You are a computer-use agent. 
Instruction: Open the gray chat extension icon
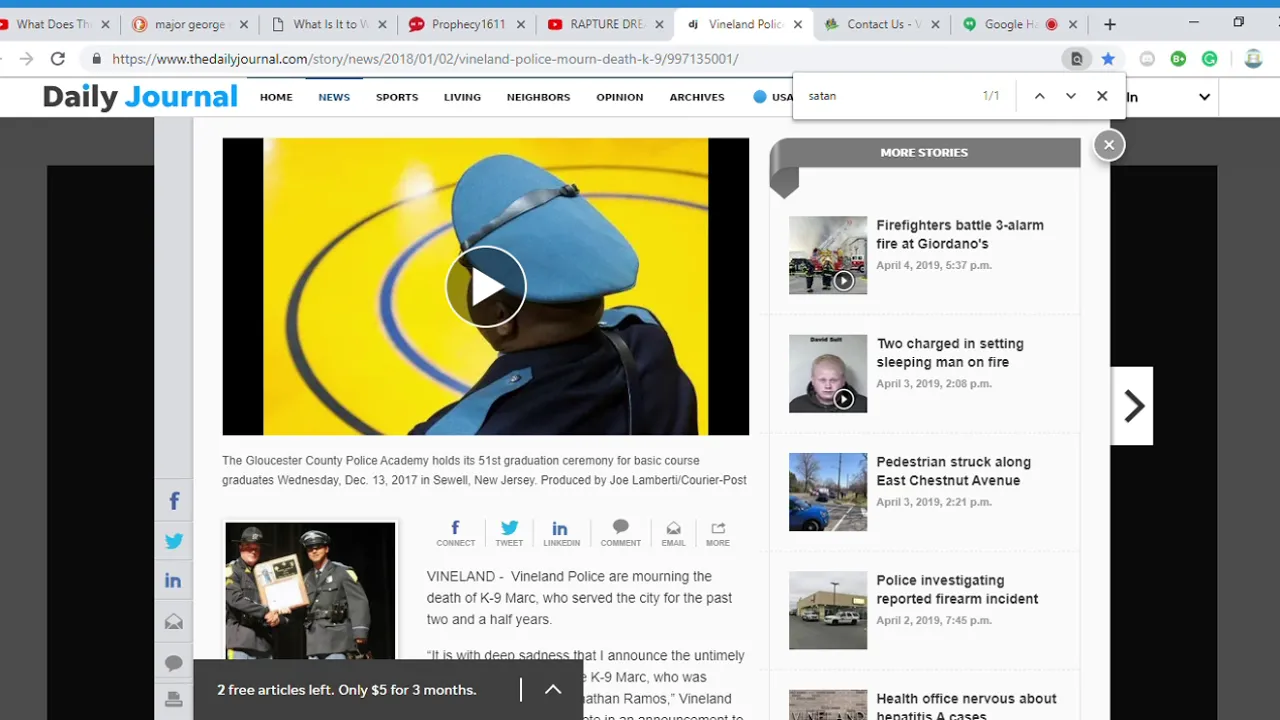1147,59
